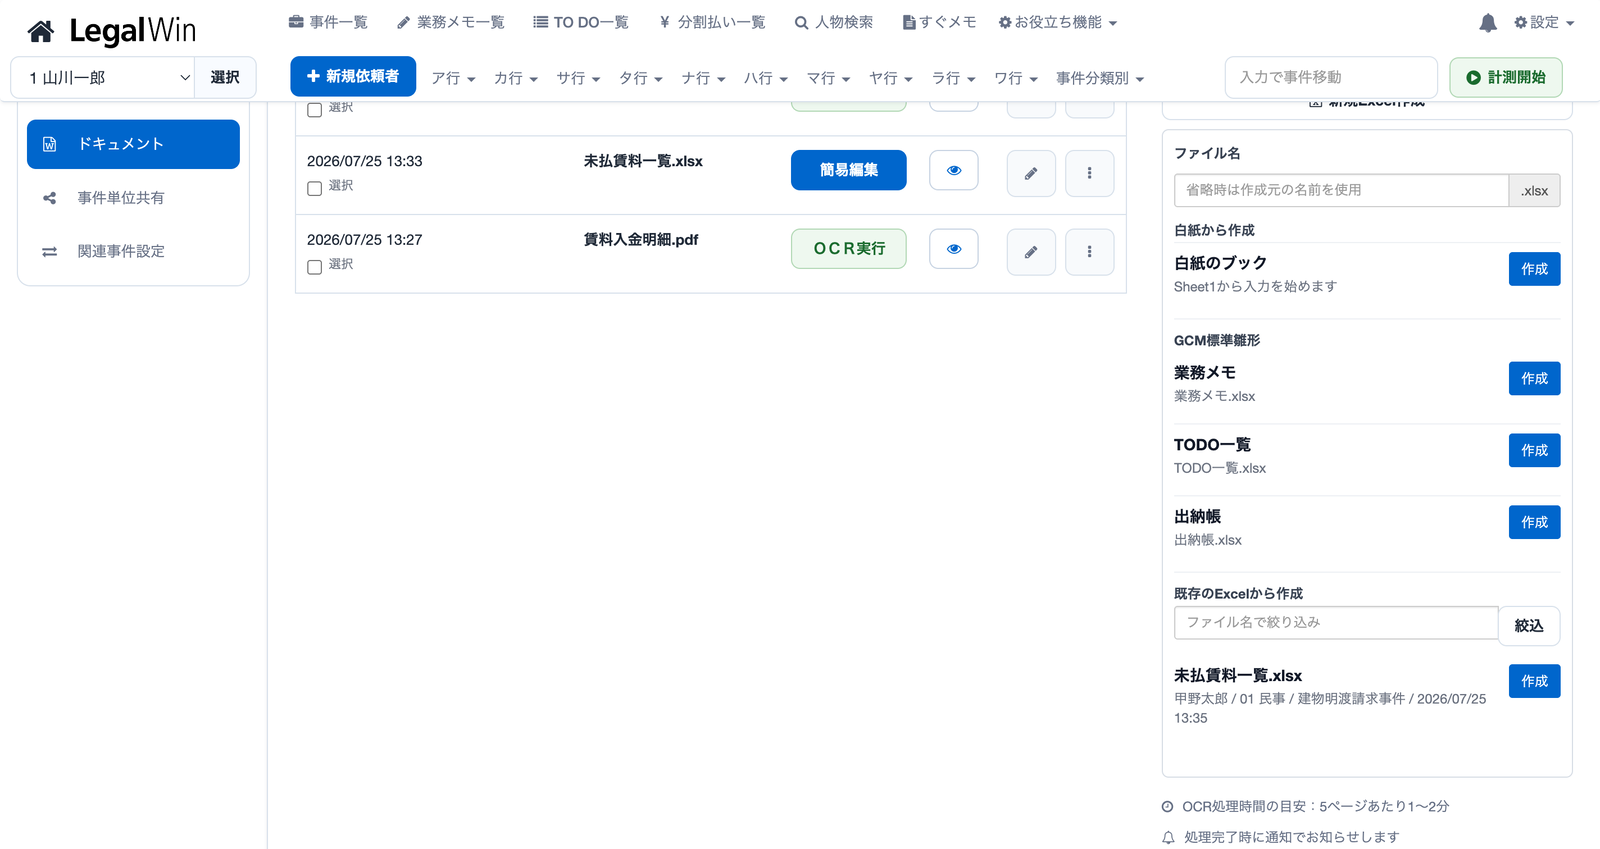
Task: Expand the タ行 dropdown
Action: click(641, 78)
